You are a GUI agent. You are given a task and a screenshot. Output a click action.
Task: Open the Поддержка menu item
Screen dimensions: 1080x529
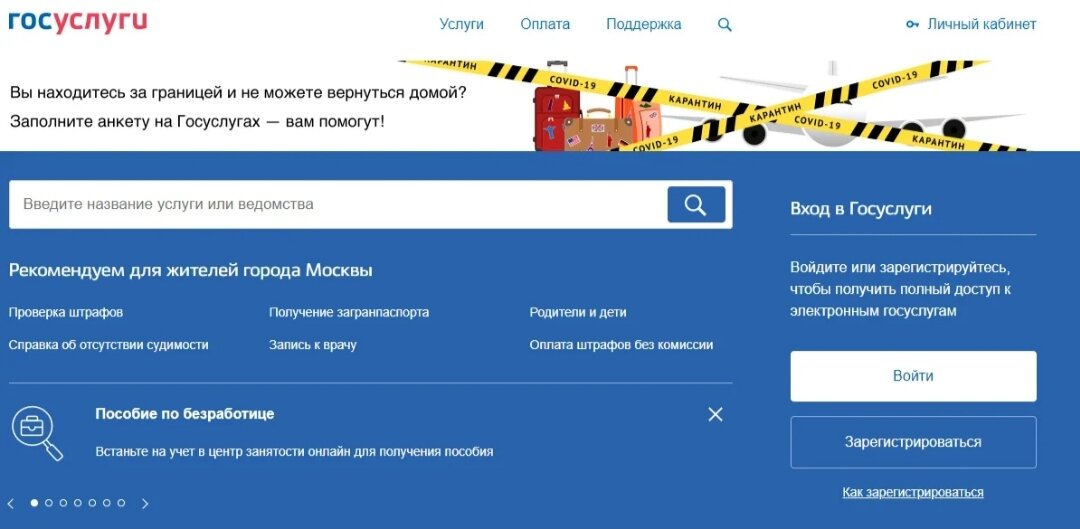click(643, 24)
